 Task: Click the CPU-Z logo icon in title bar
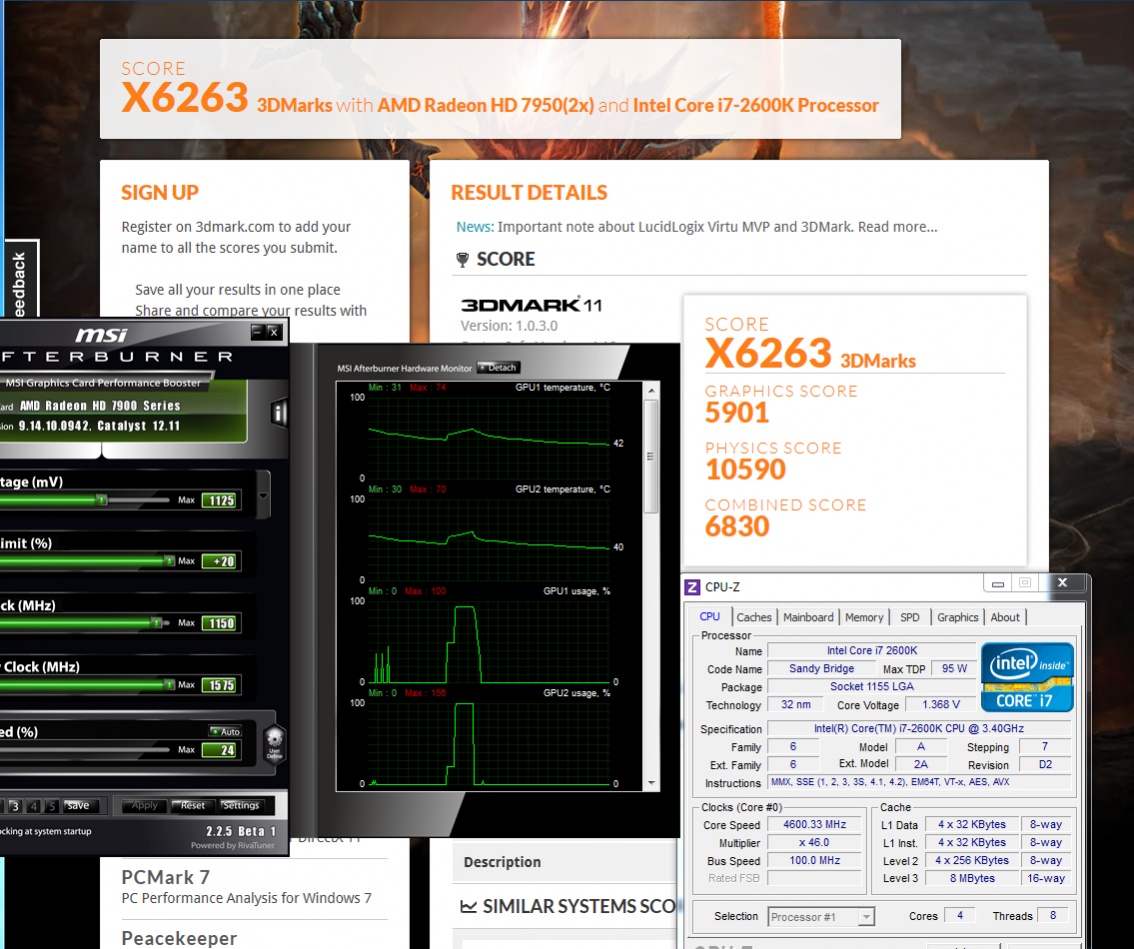[692, 587]
